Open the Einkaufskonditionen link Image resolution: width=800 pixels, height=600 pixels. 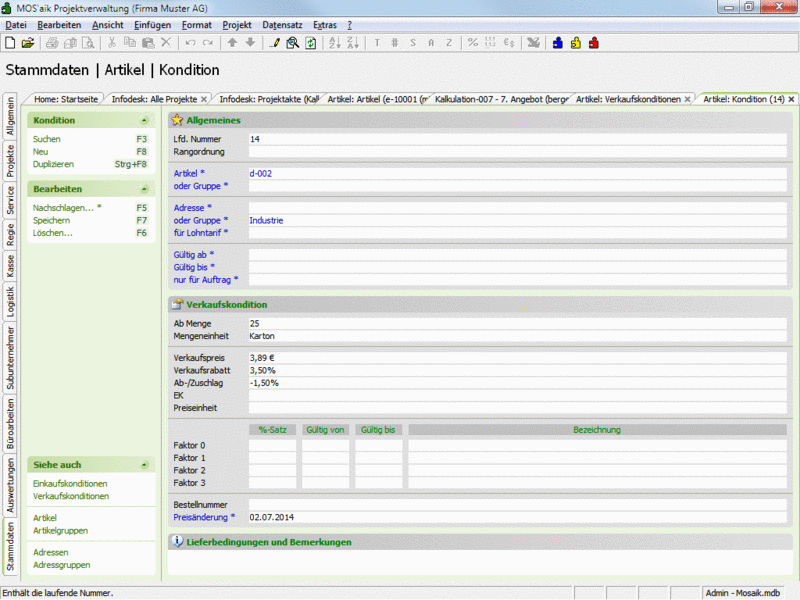tap(70, 484)
